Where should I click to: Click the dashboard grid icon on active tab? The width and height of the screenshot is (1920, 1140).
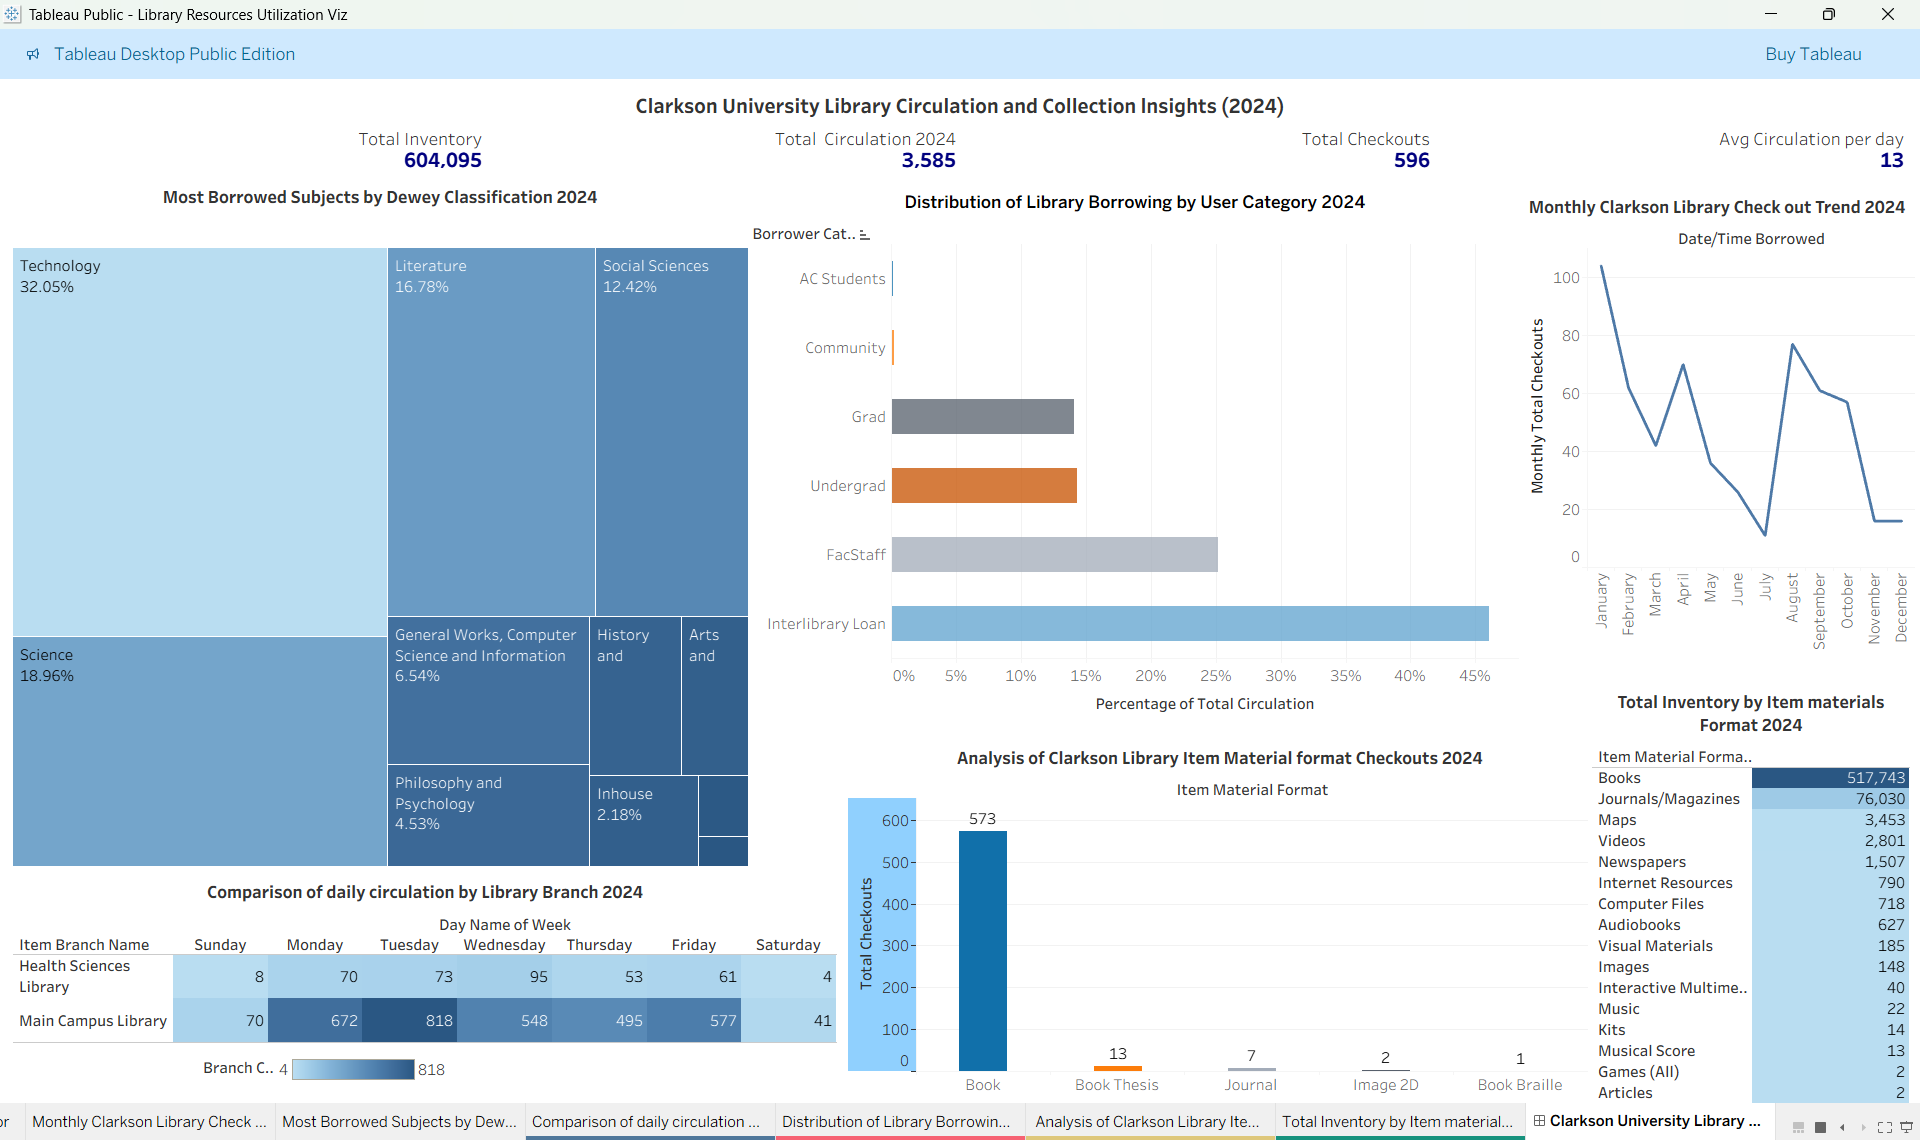[1539, 1121]
